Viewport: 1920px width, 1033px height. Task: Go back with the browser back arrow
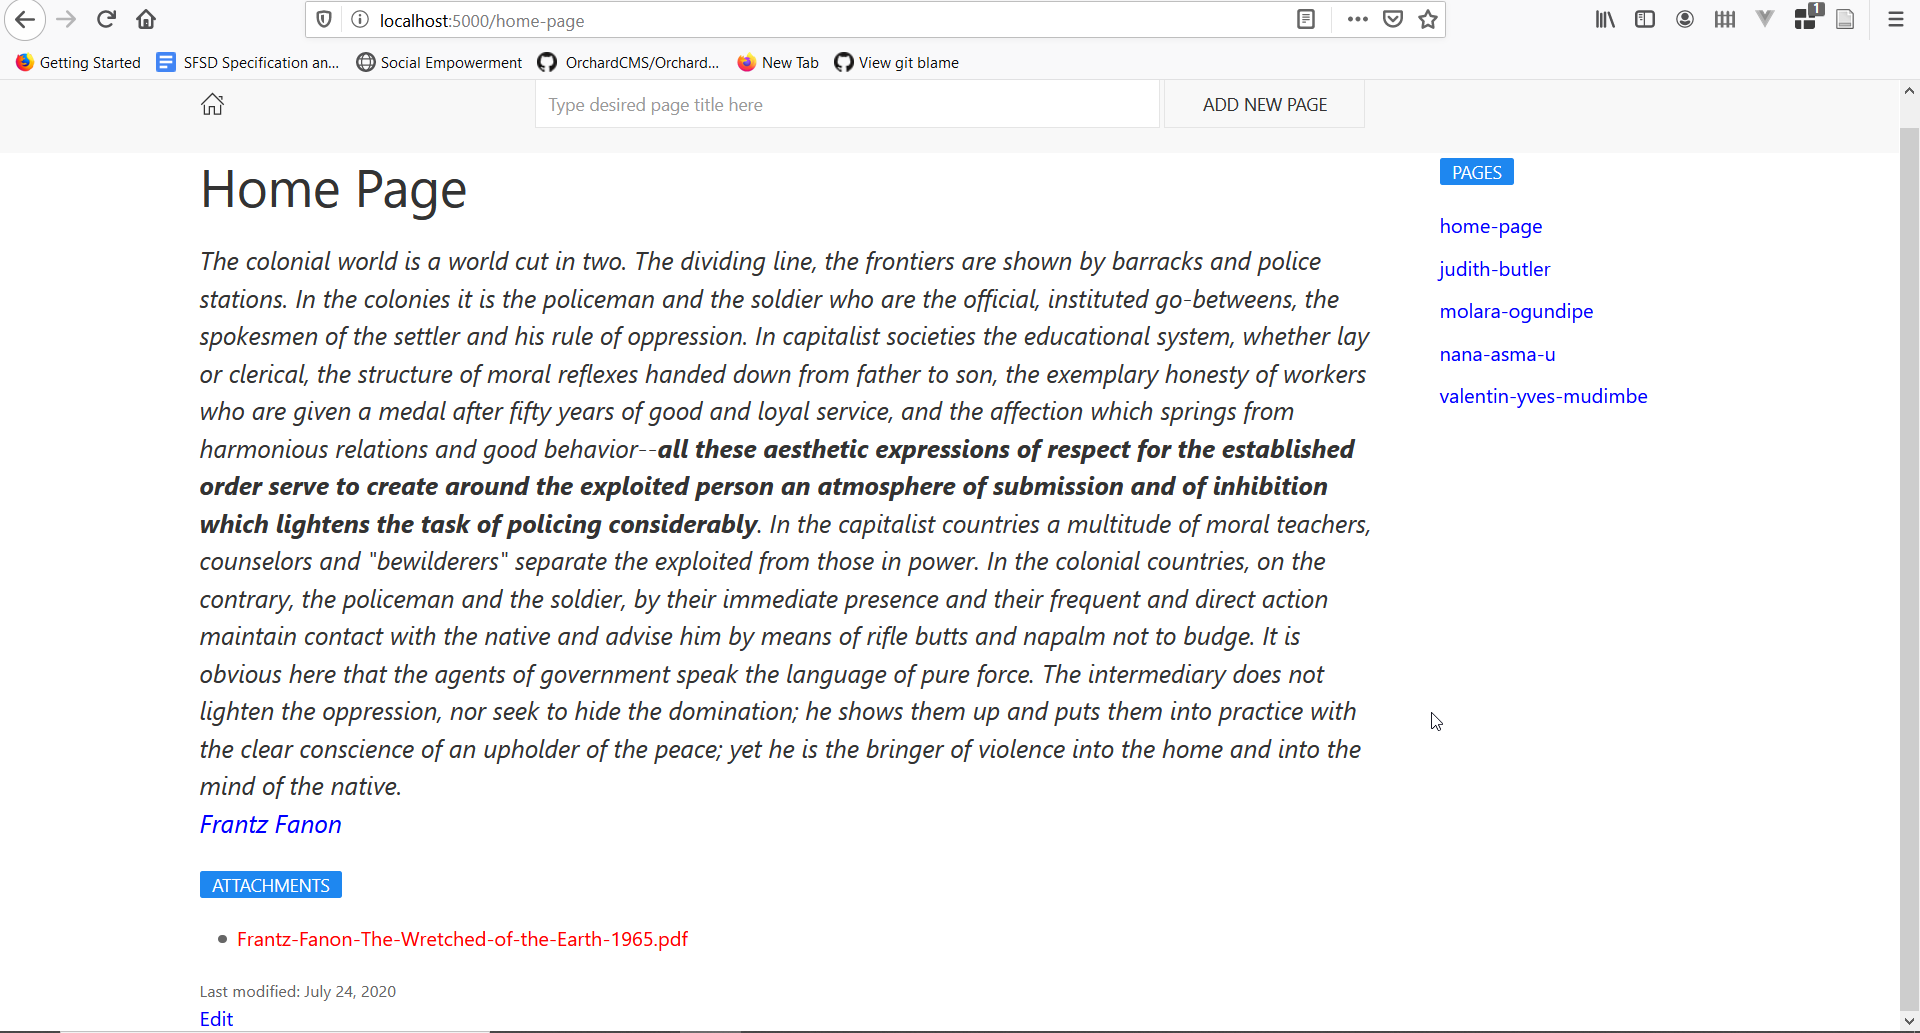25,19
